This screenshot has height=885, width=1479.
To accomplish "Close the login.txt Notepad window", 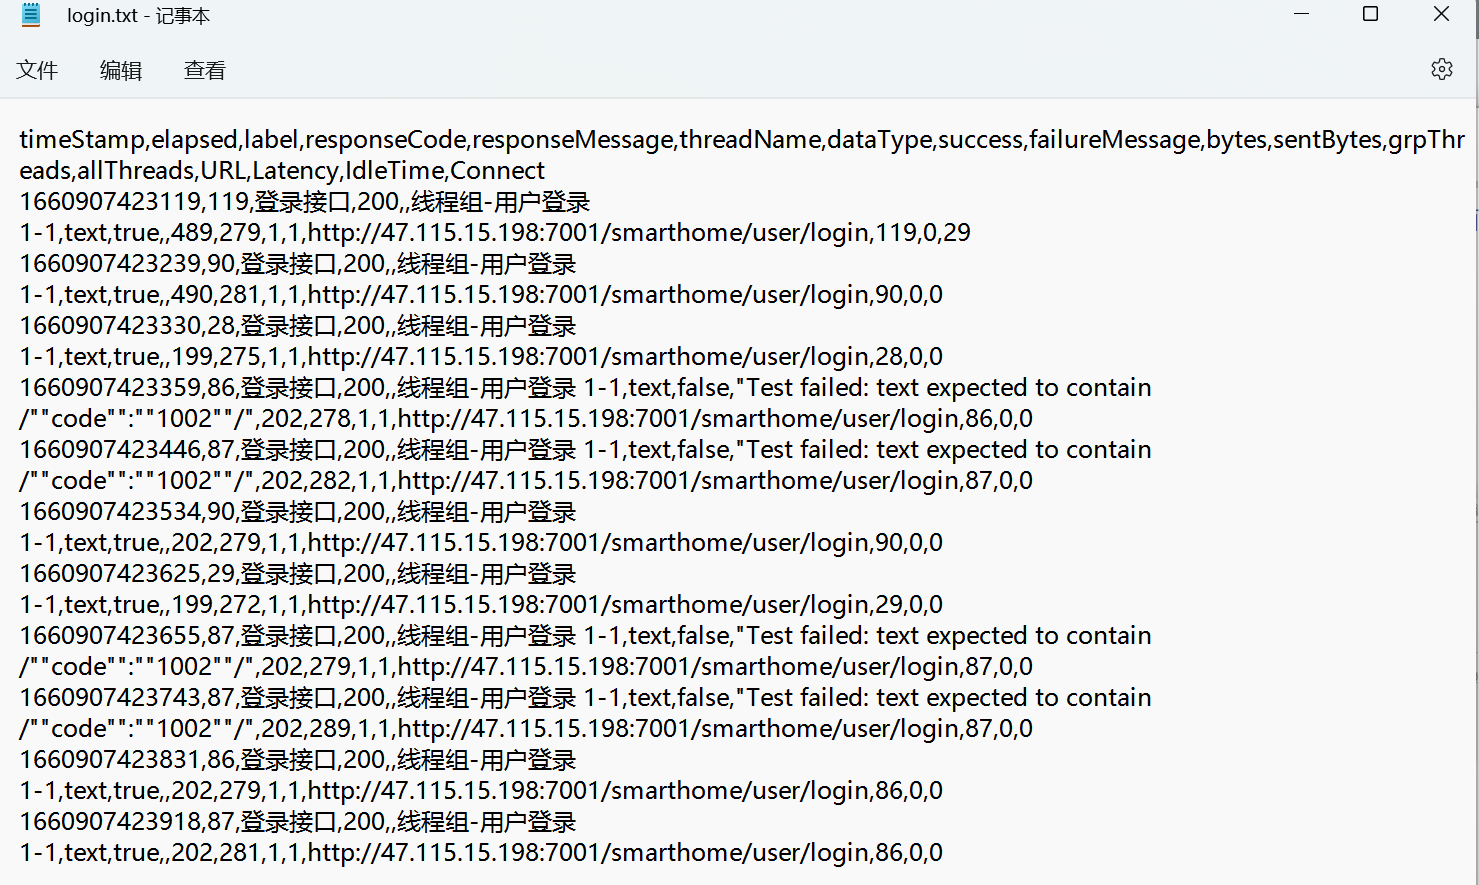I will [x=1441, y=14].
